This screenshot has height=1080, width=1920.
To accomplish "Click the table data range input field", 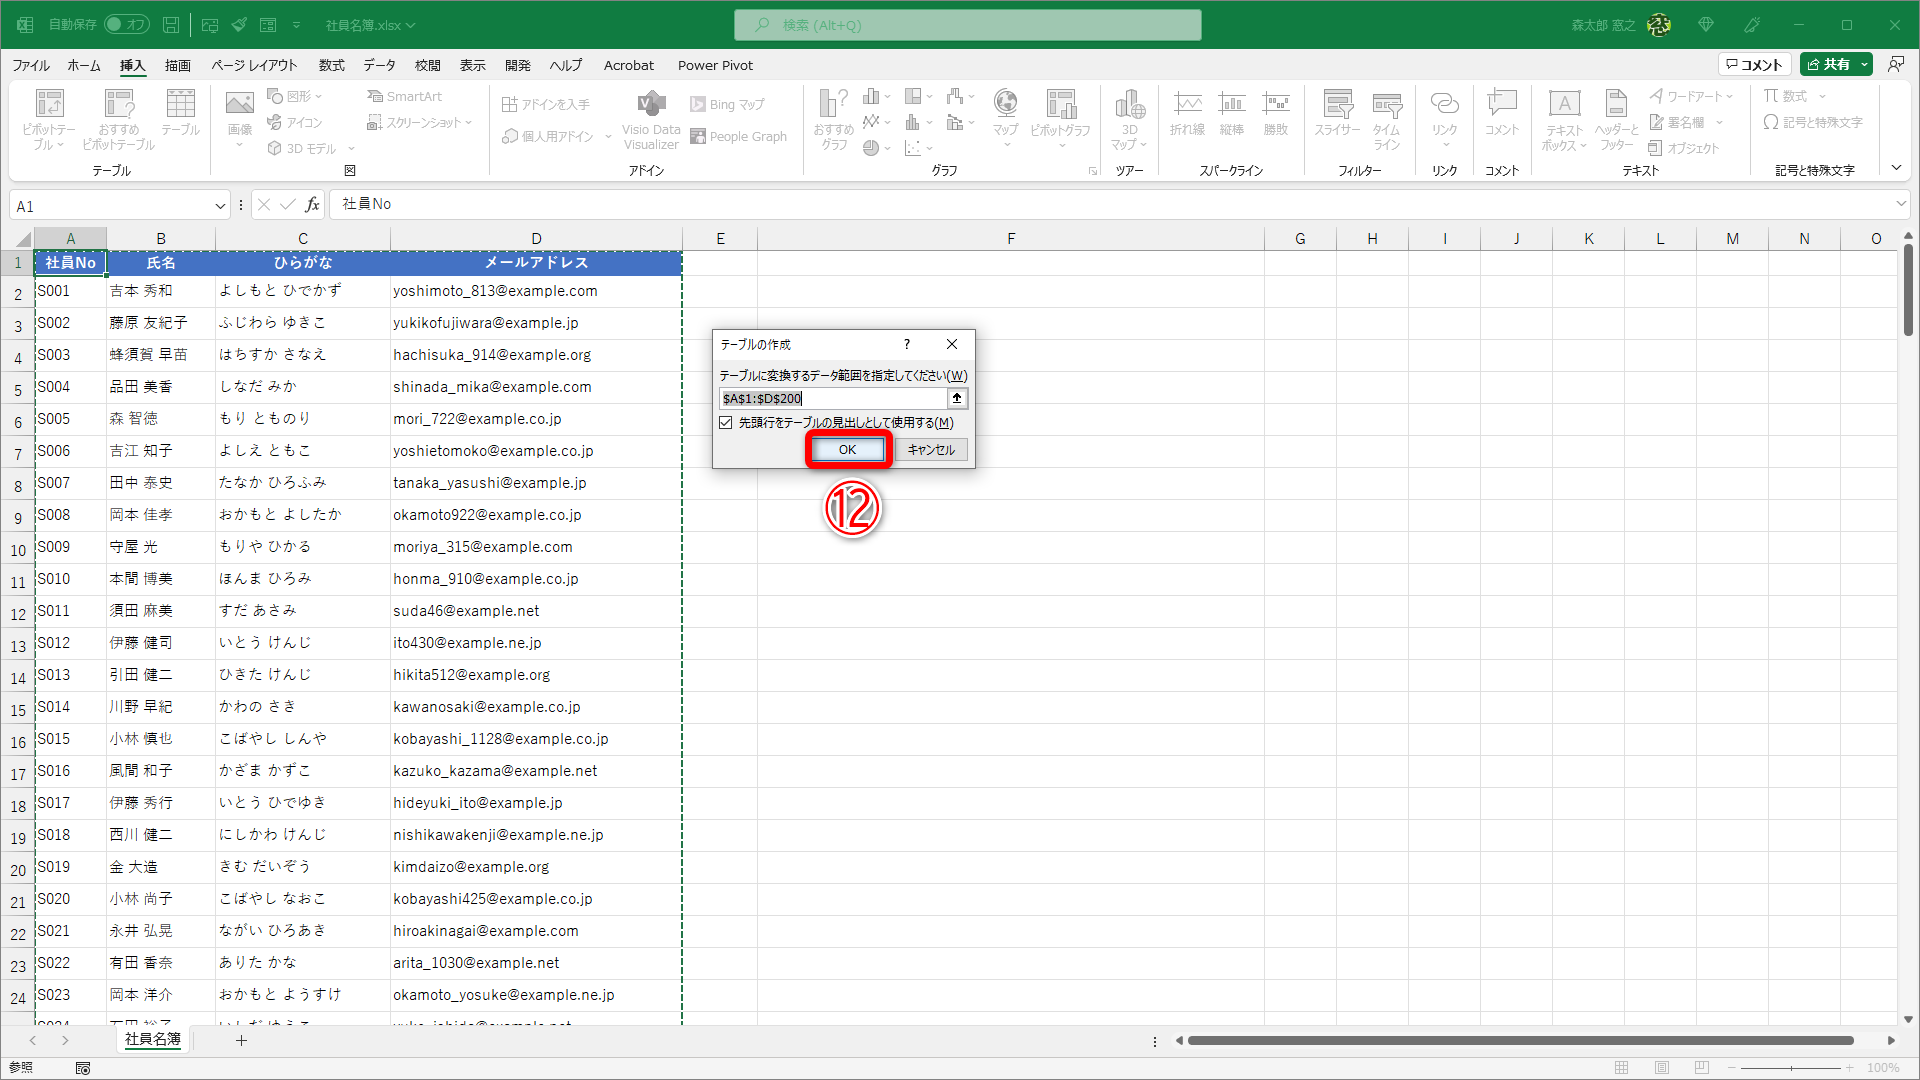I will click(832, 398).
